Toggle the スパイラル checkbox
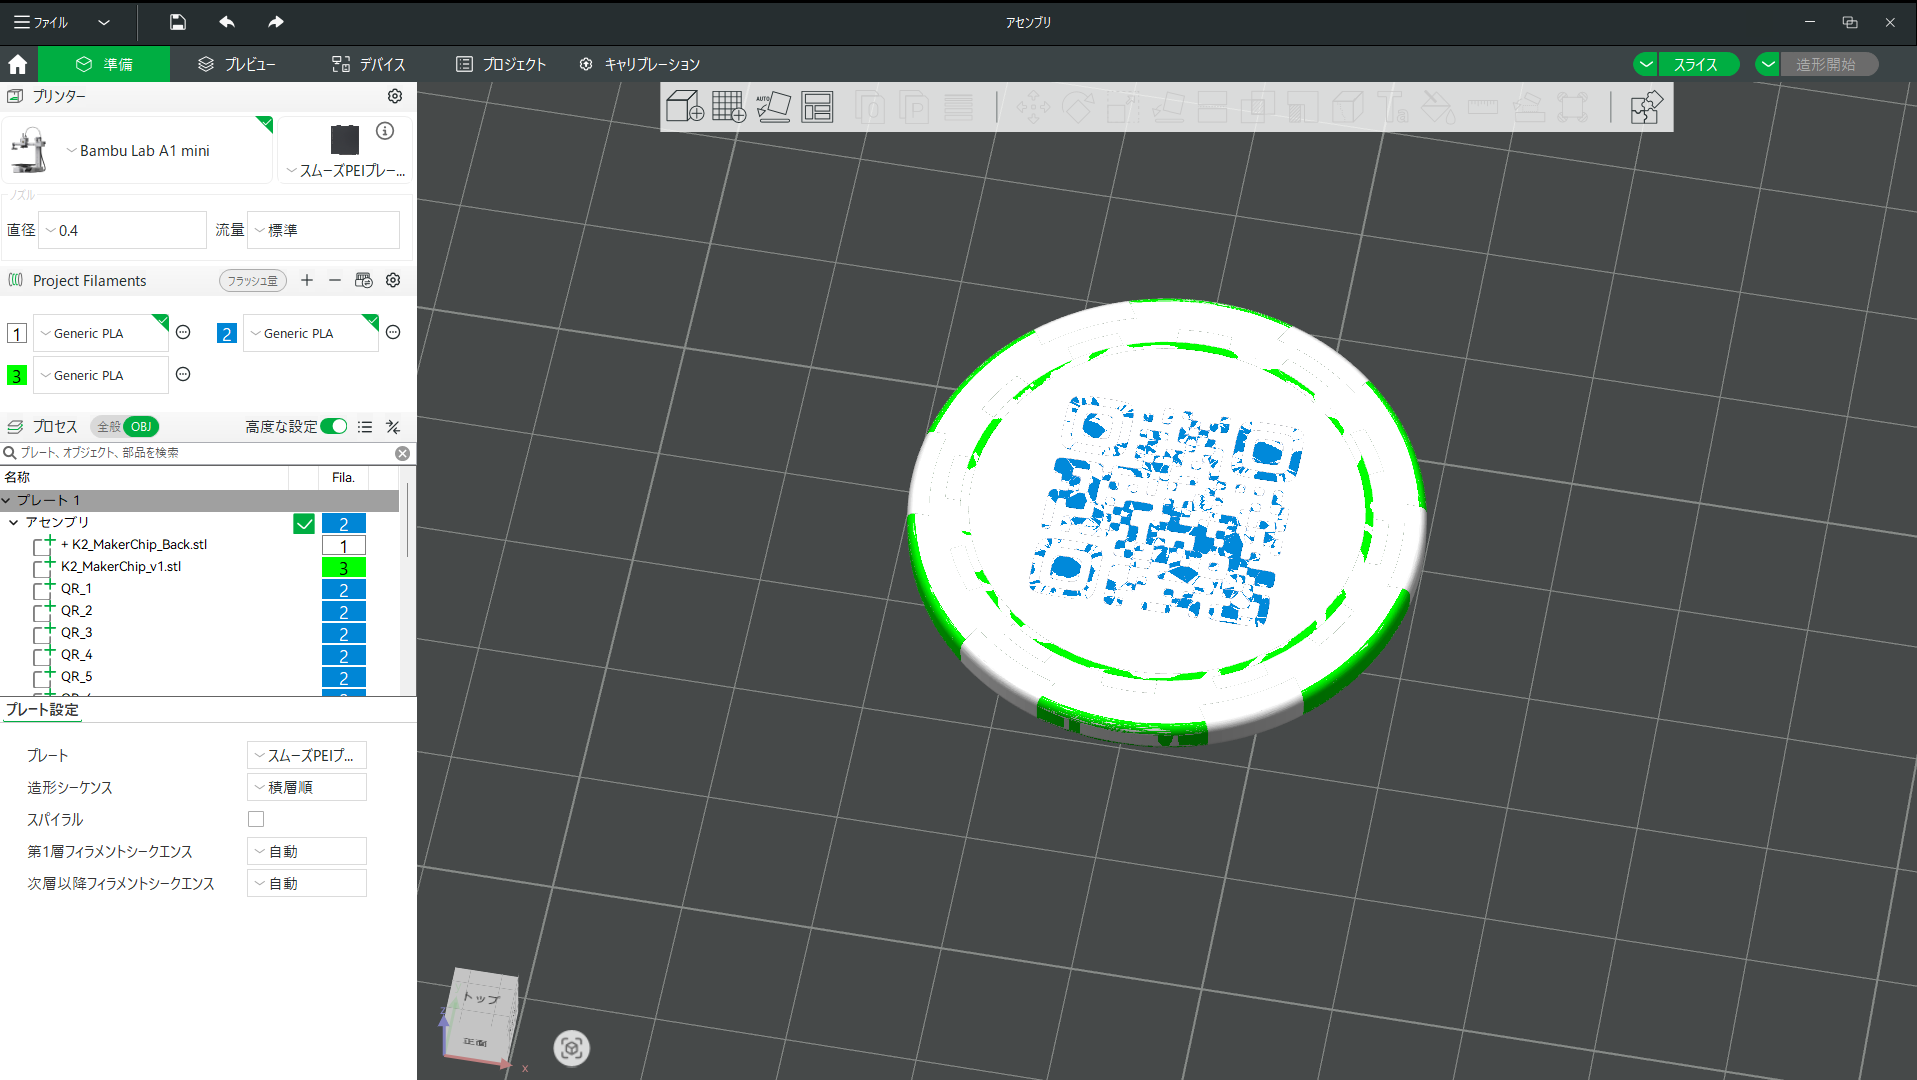The width and height of the screenshot is (1917, 1080). [256, 819]
